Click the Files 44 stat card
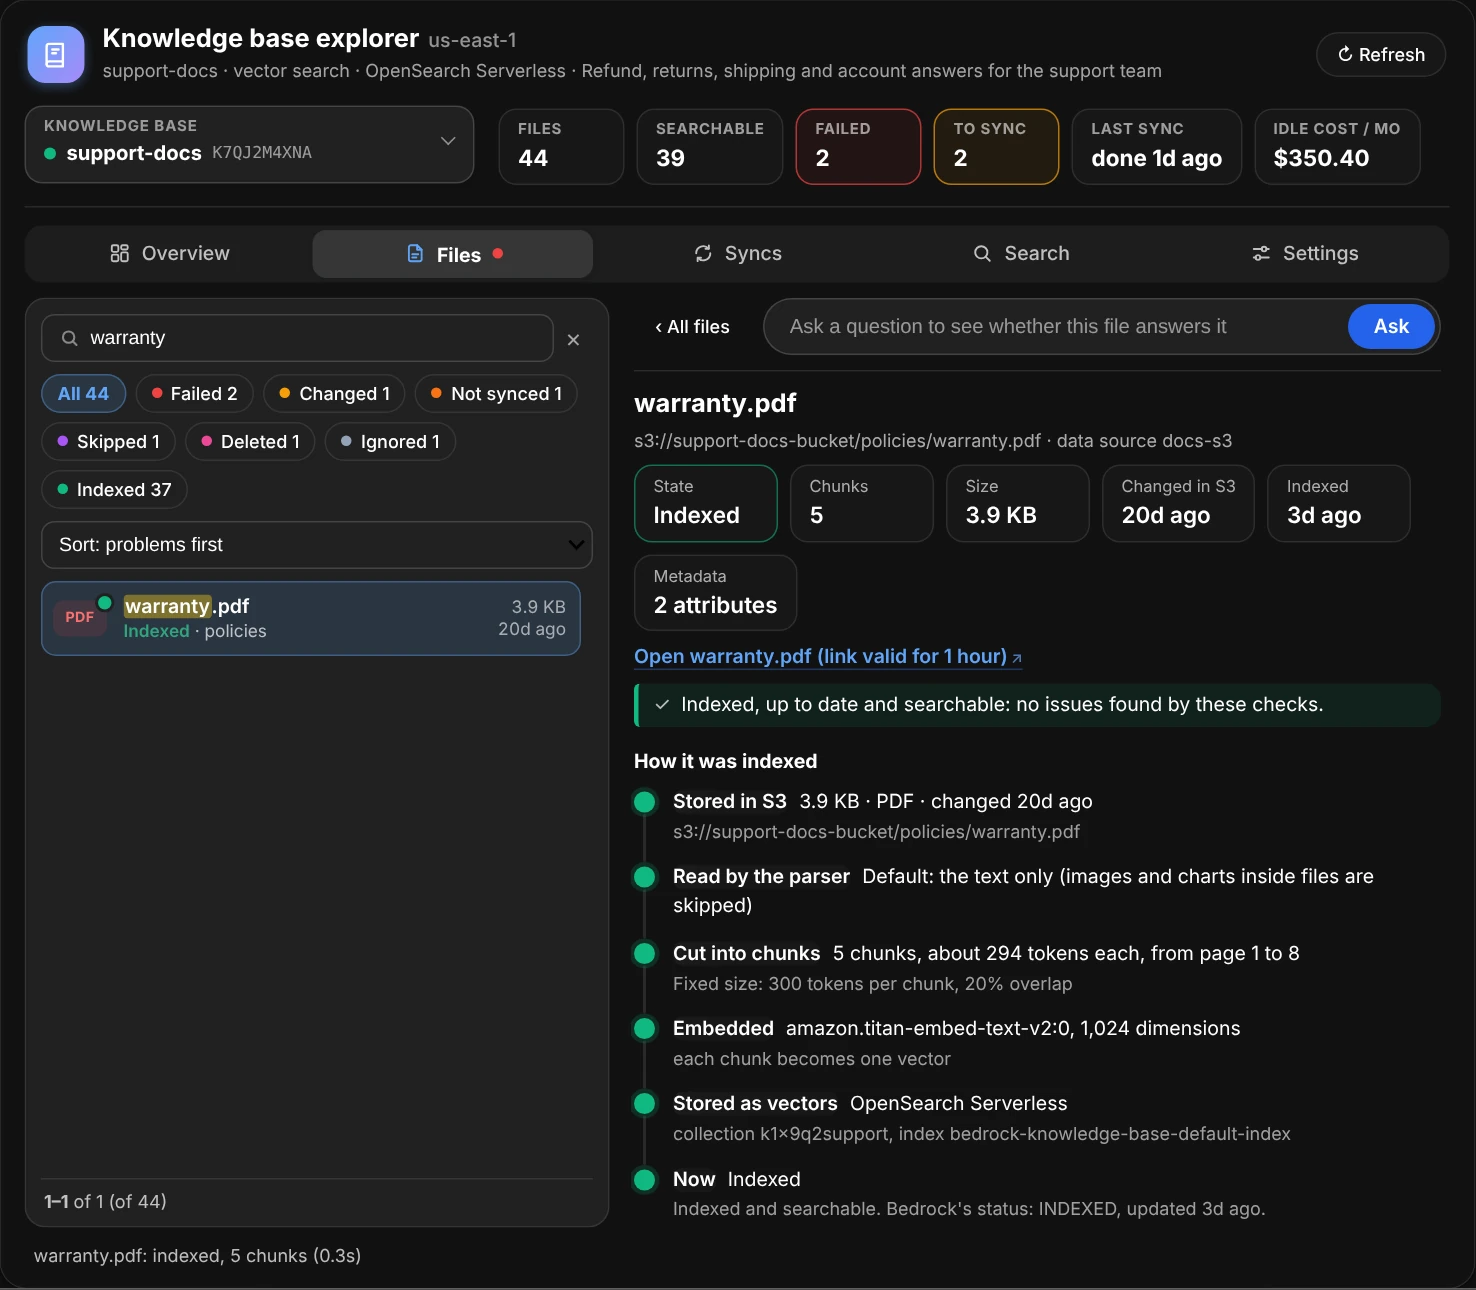The height and width of the screenshot is (1290, 1476). pos(561,147)
